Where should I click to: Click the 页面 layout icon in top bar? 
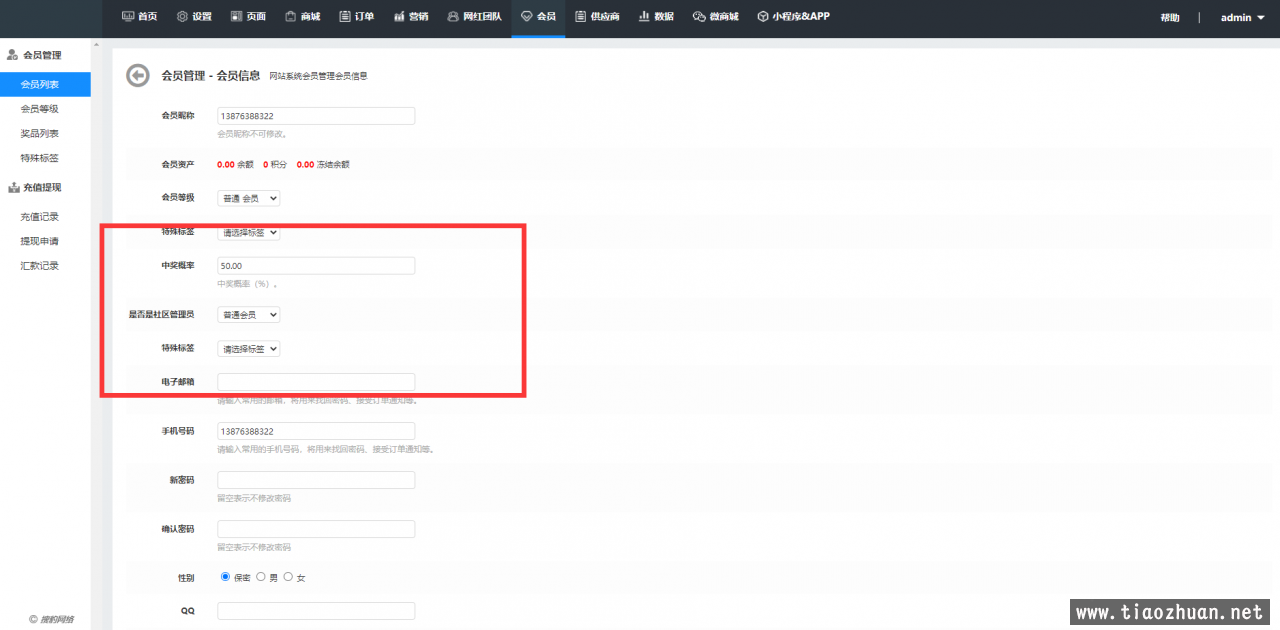tap(236, 16)
